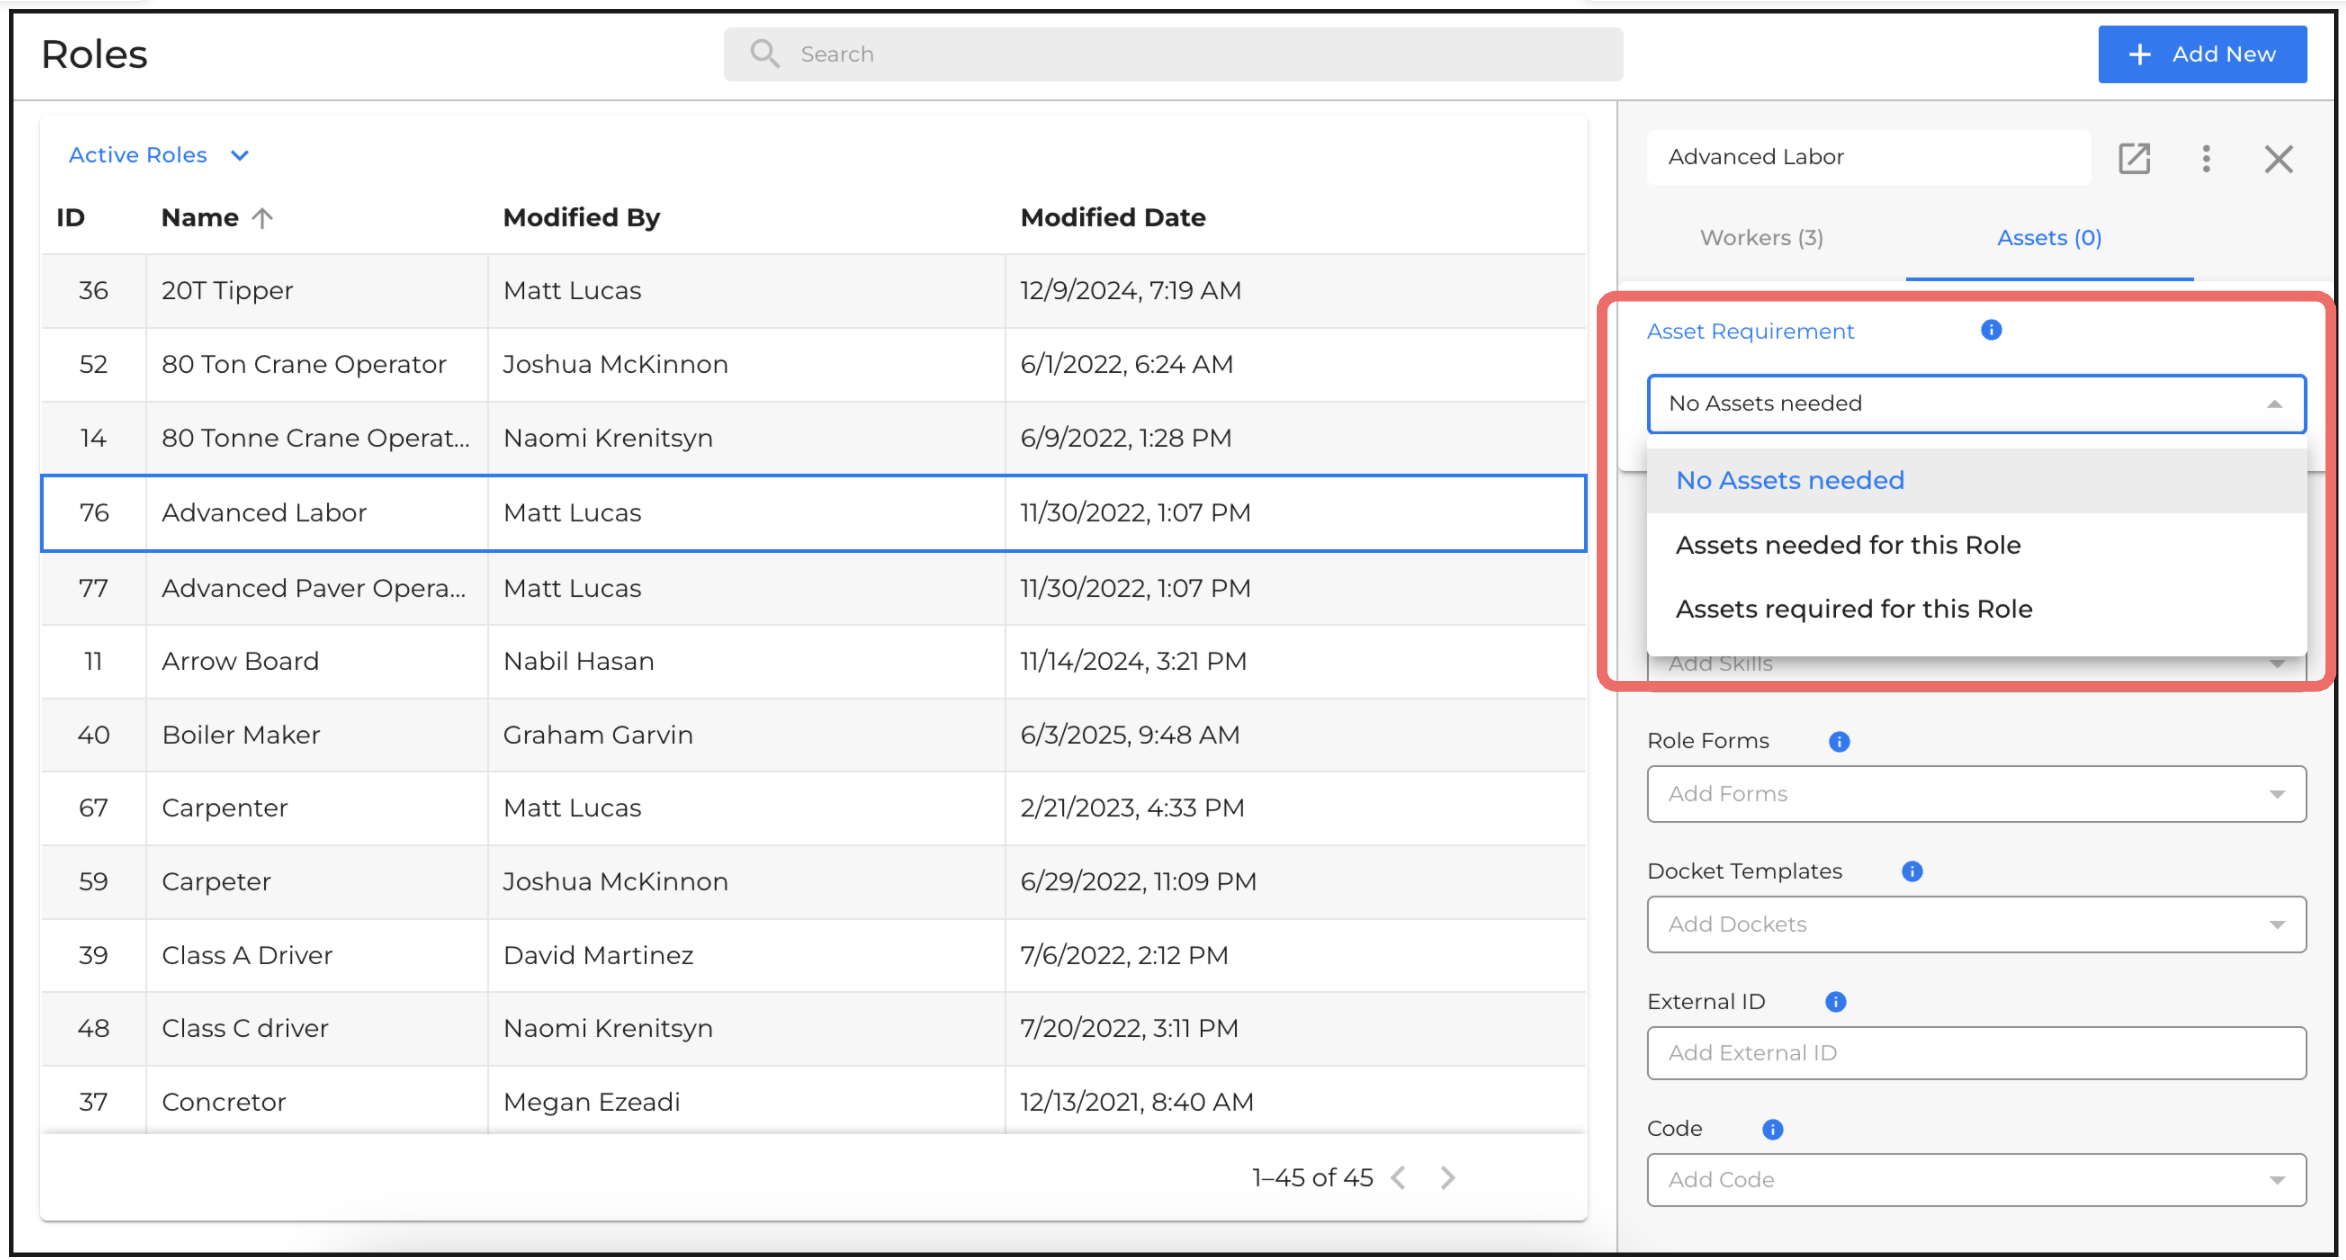2346x1260 pixels.
Task: Click Megan Ezeadi in Modified By
Action: point(592,1102)
